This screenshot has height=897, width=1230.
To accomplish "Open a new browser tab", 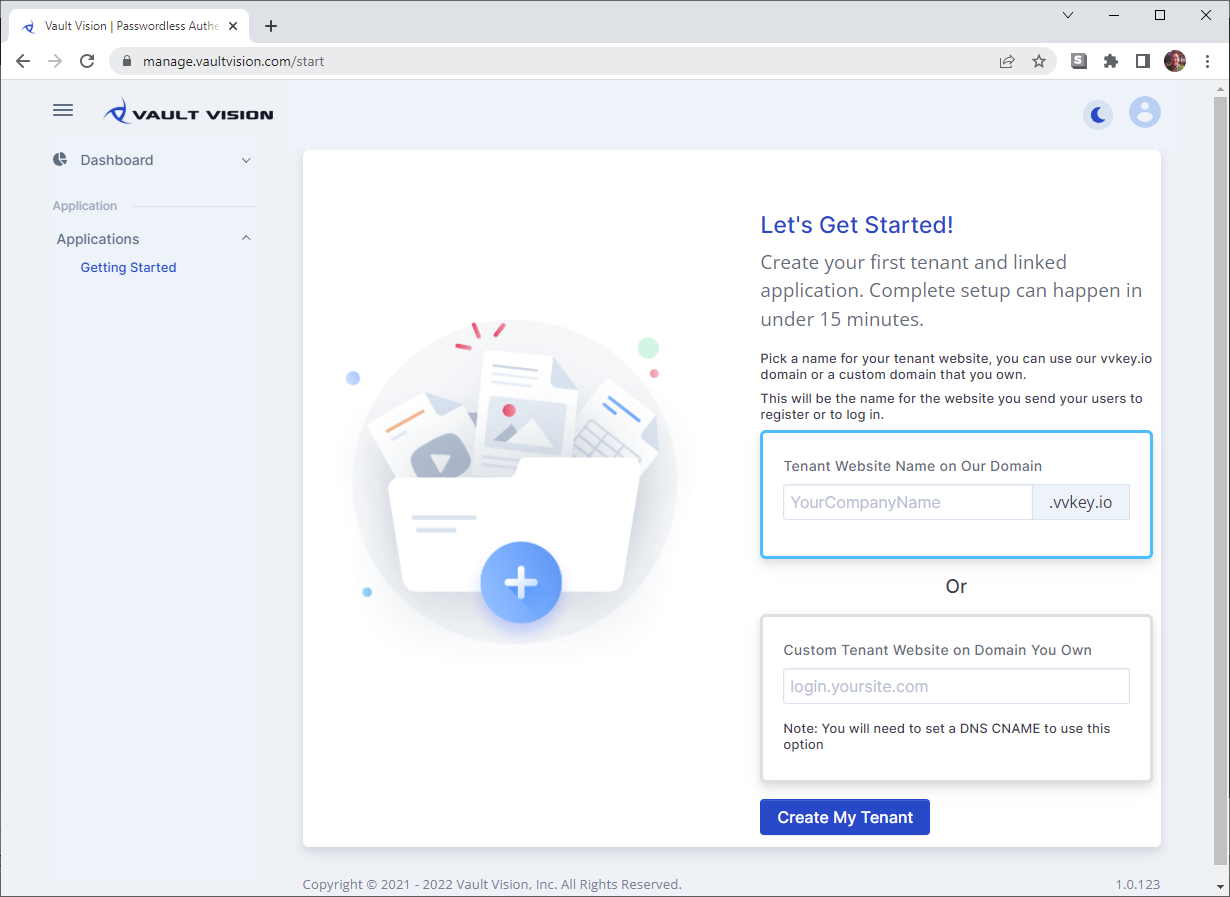I will point(271,26).
